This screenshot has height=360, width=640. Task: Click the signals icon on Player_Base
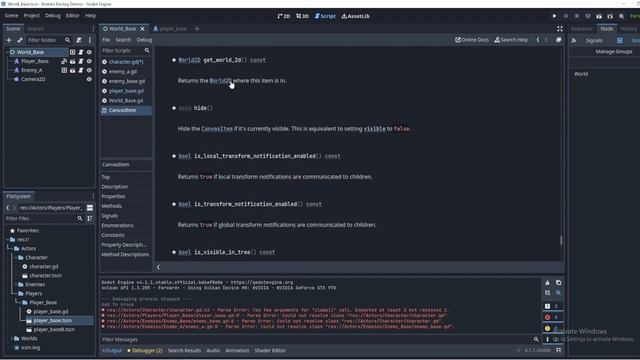[64, 61]
